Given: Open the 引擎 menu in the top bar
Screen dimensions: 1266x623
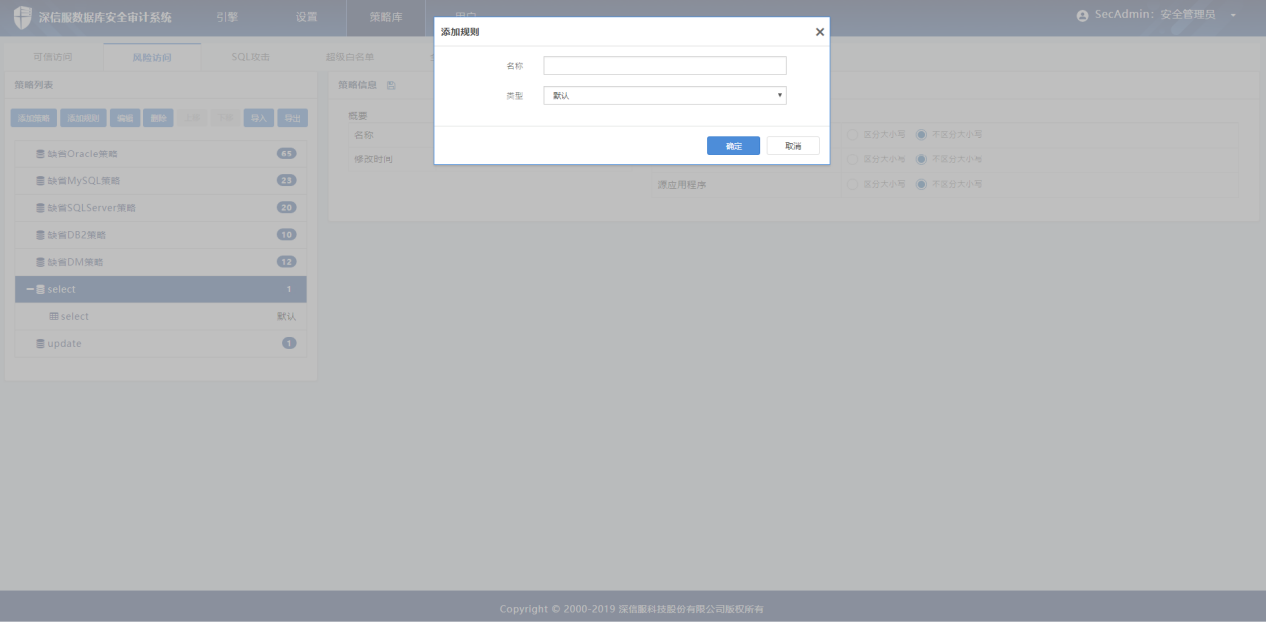Looking at the screenshot, I should (x=226, y=17).
